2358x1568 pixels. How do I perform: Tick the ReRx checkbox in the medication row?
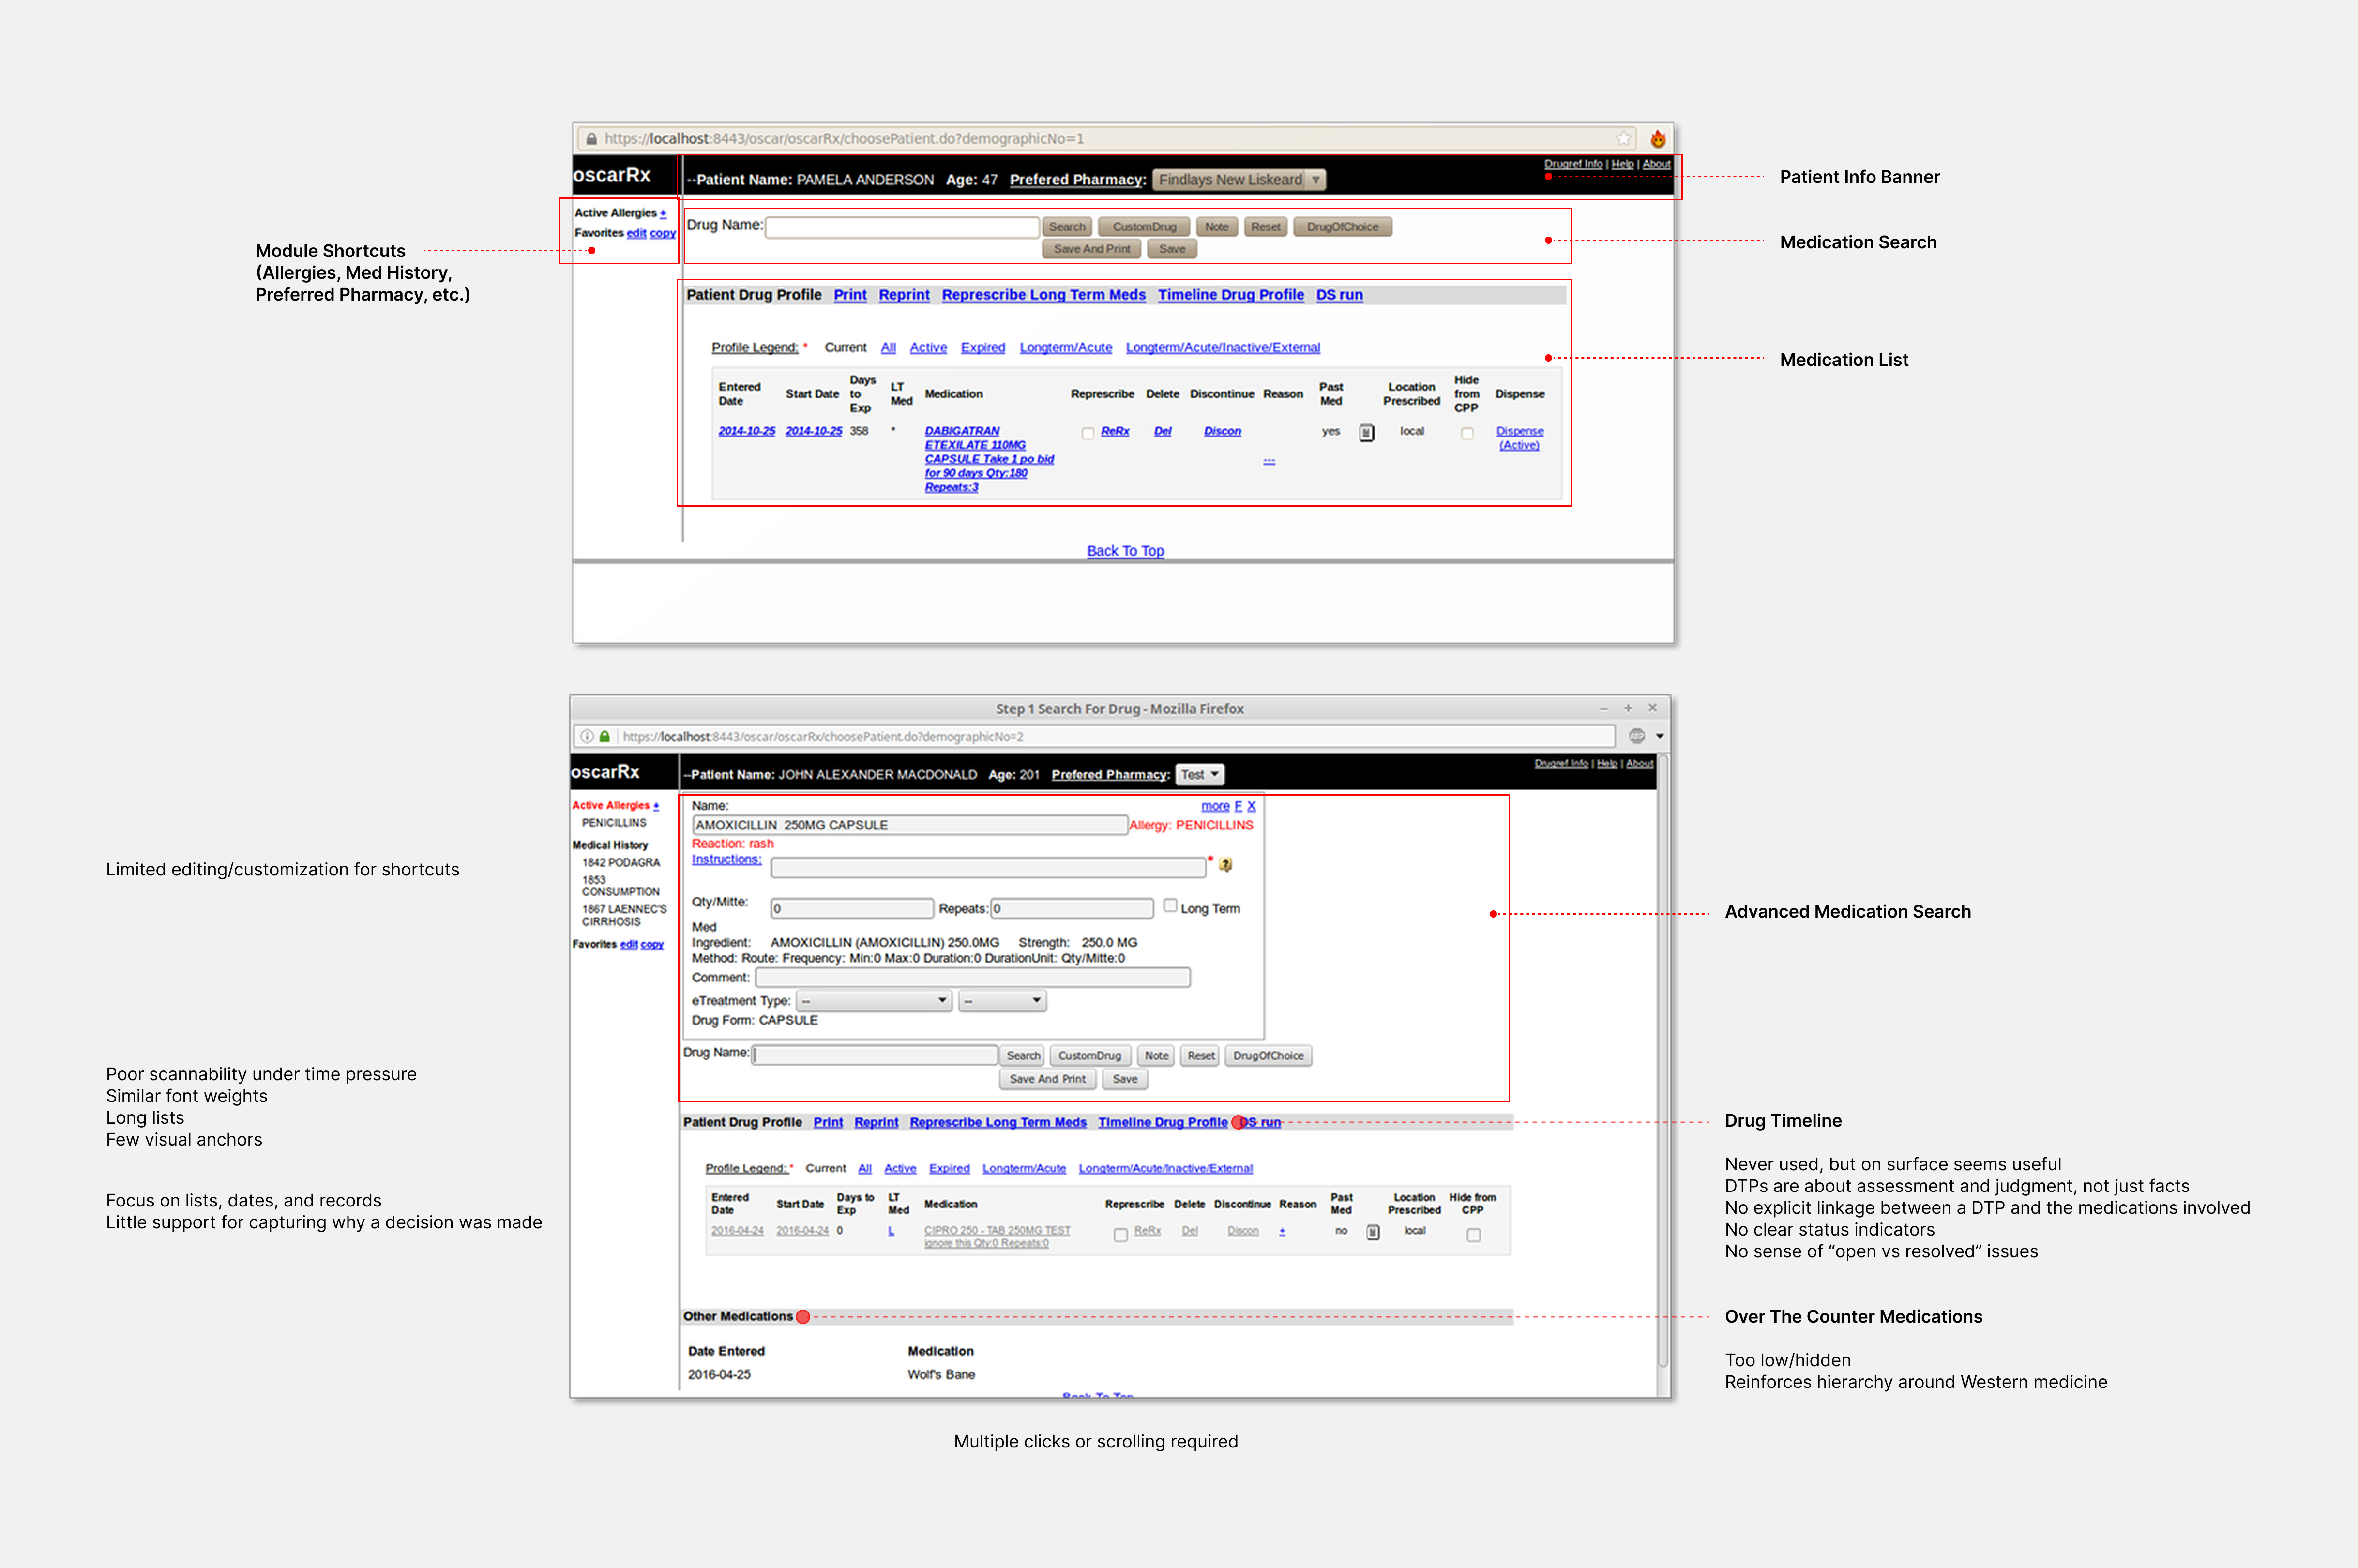1088,432
